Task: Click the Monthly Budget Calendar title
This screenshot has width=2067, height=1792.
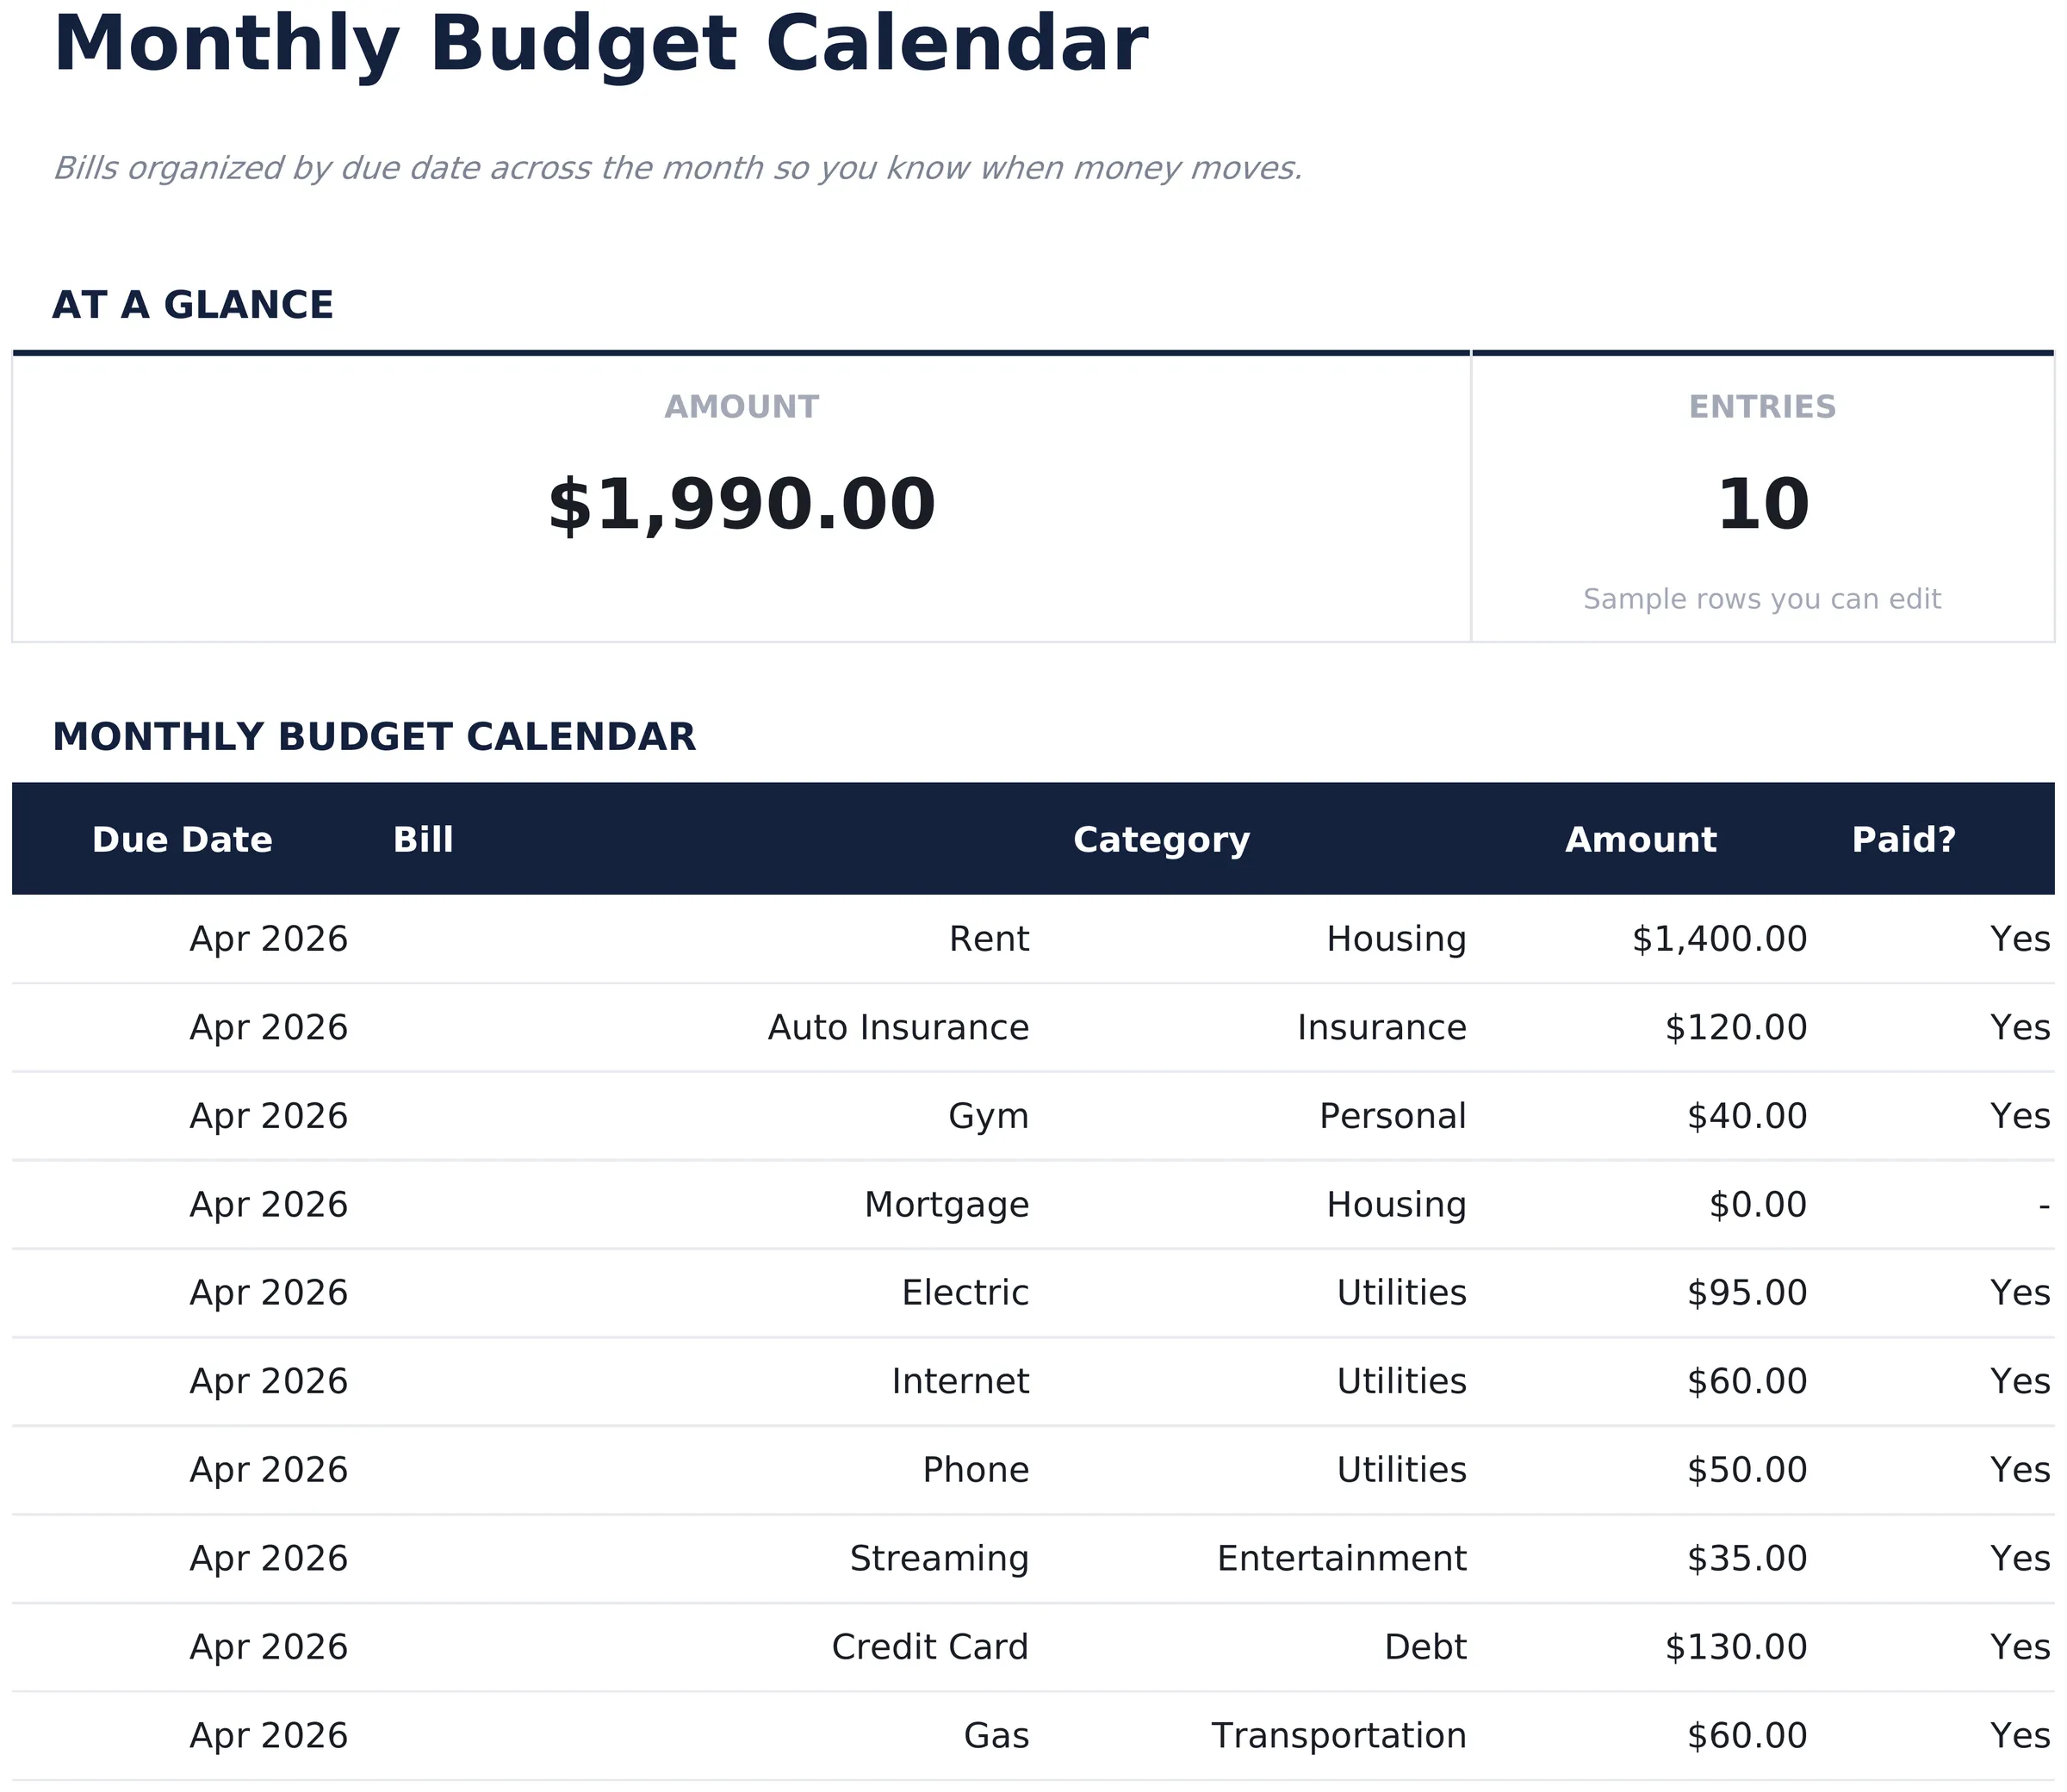Action: (600, 47)
